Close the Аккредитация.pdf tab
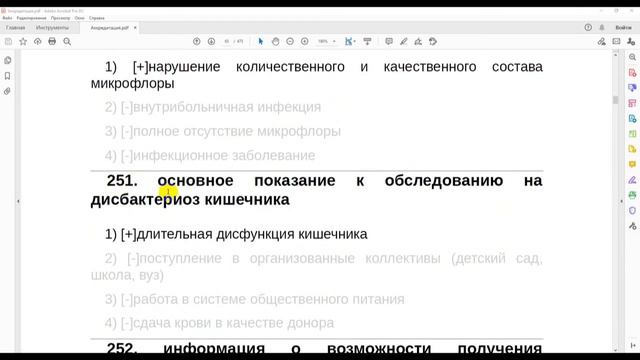The height and width of the screenshot is (360, 640). (135, 28)
